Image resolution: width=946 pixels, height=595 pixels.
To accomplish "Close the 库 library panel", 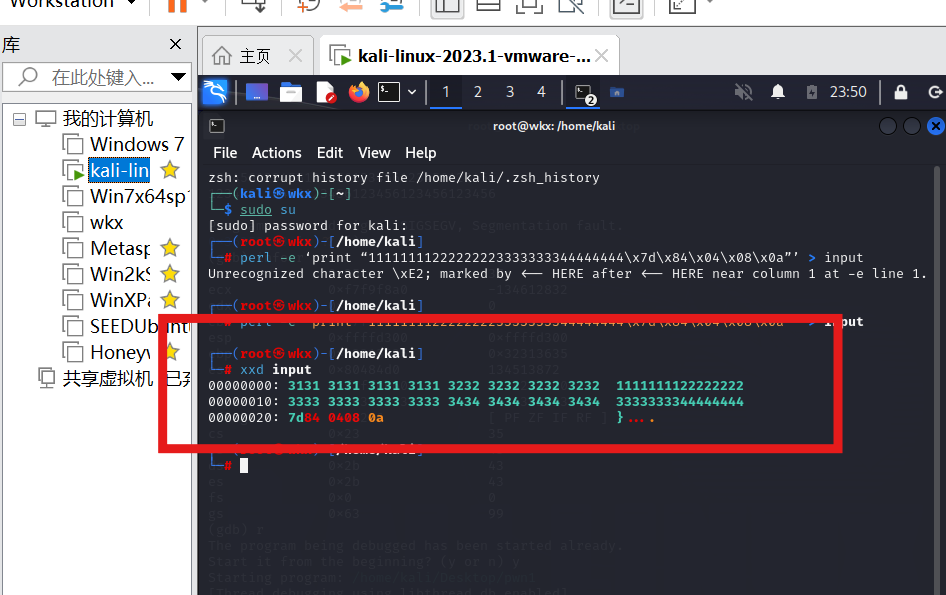I will (176, 44).
